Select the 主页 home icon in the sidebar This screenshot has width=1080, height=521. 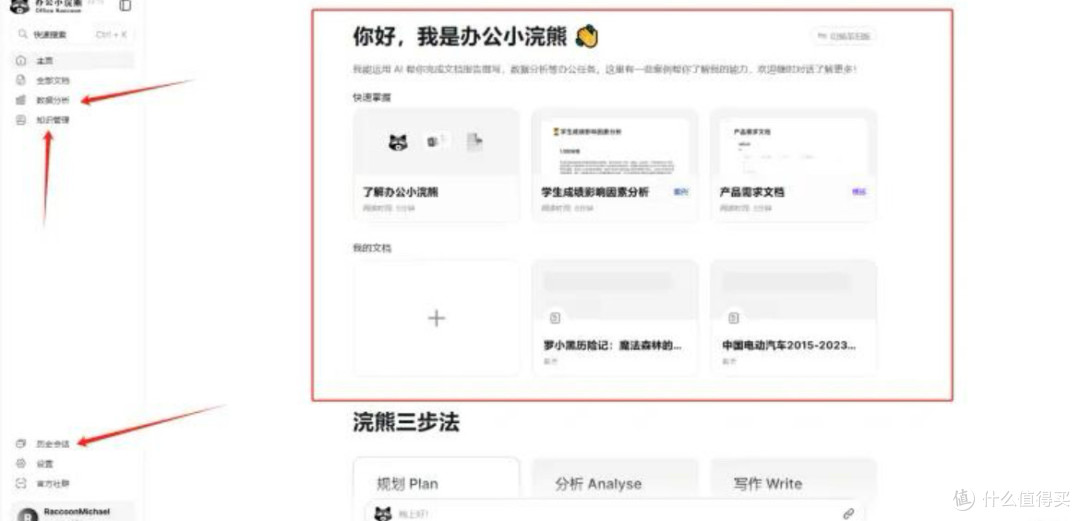click(x=21, y=61)
